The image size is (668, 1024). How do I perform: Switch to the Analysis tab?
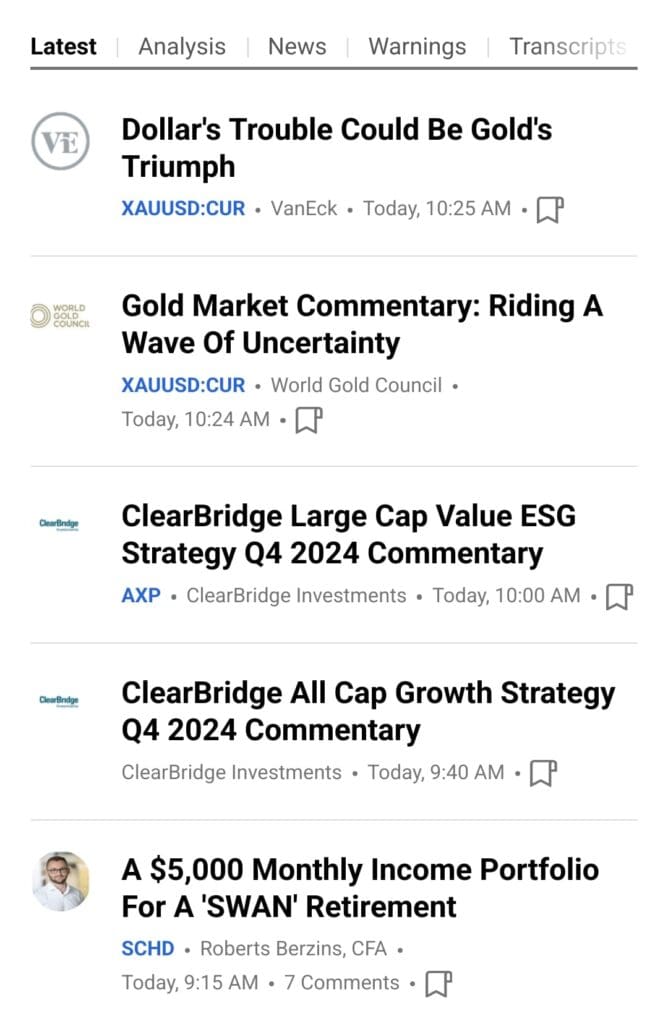pyautogui.click(x=181, y=46)
